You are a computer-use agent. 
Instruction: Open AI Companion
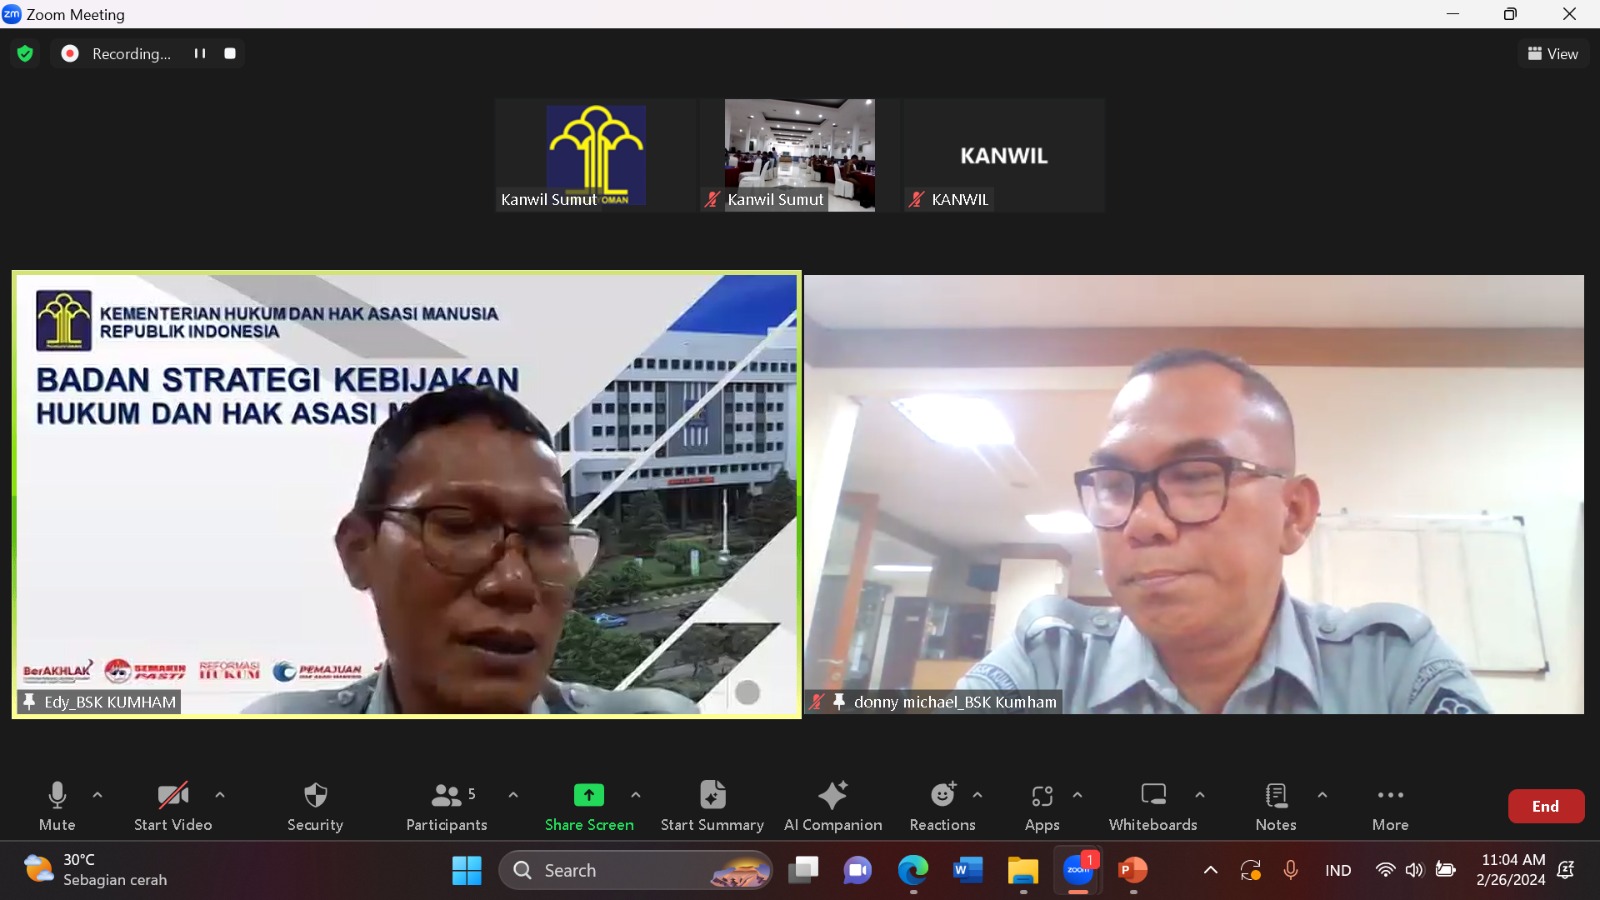[833, 806]
